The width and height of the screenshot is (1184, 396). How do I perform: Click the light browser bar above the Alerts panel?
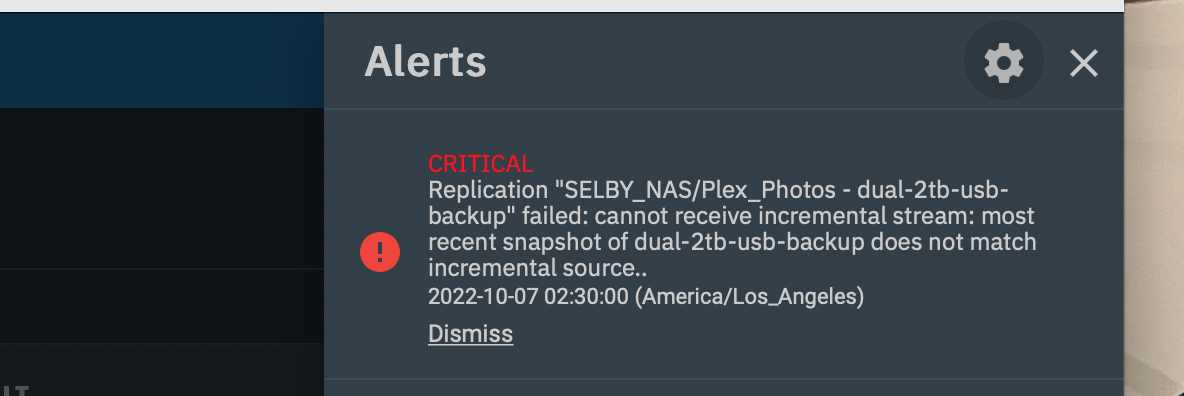coord(562,6)
